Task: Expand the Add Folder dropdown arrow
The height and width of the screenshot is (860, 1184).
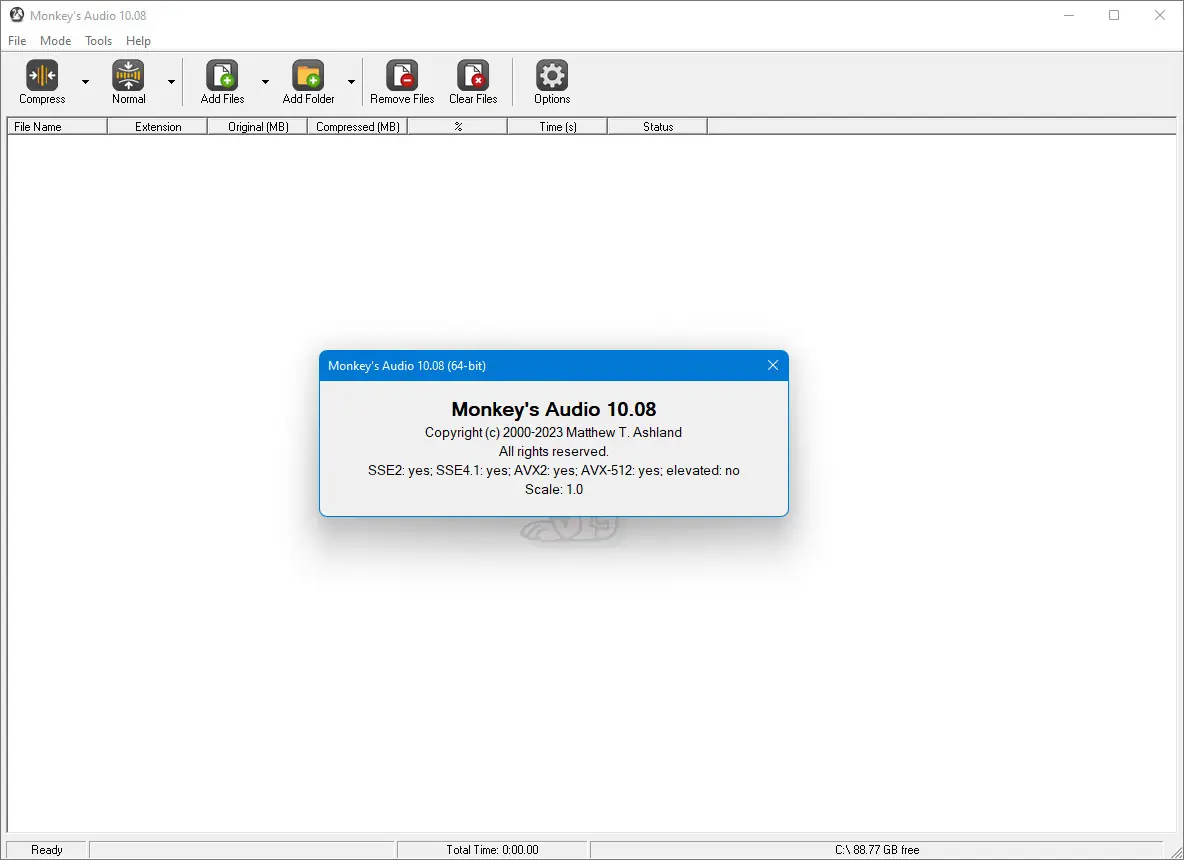Action: click(x=351, y=82)
